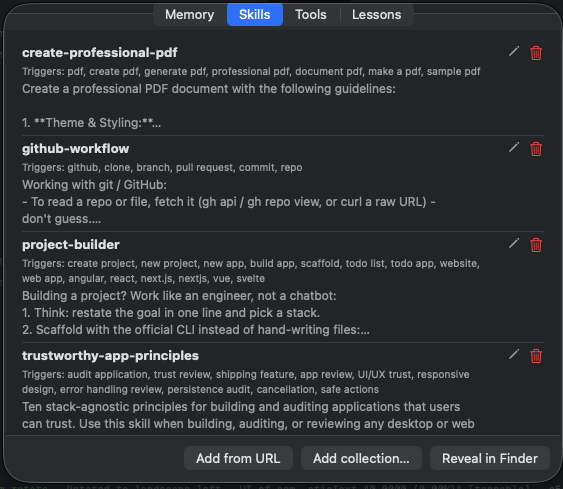Switch to the Memory tab
The image size is (563, 489).
(190, 15)
